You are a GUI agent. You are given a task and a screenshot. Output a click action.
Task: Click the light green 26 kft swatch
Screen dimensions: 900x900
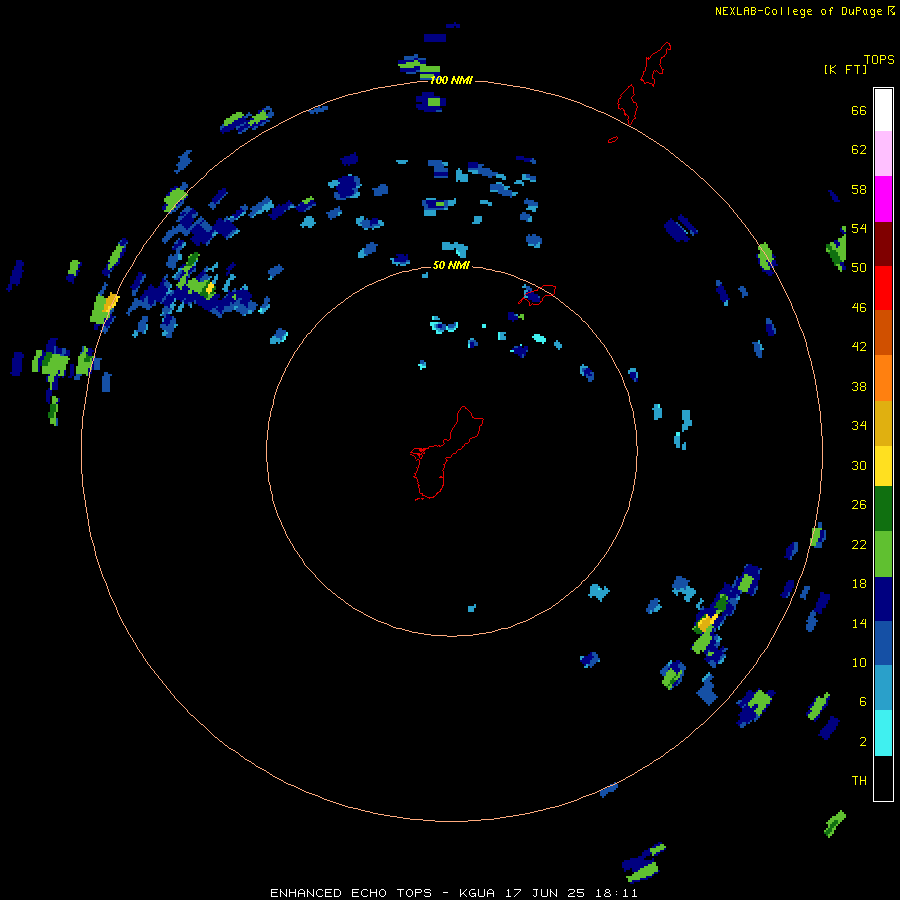coord(883,554)
